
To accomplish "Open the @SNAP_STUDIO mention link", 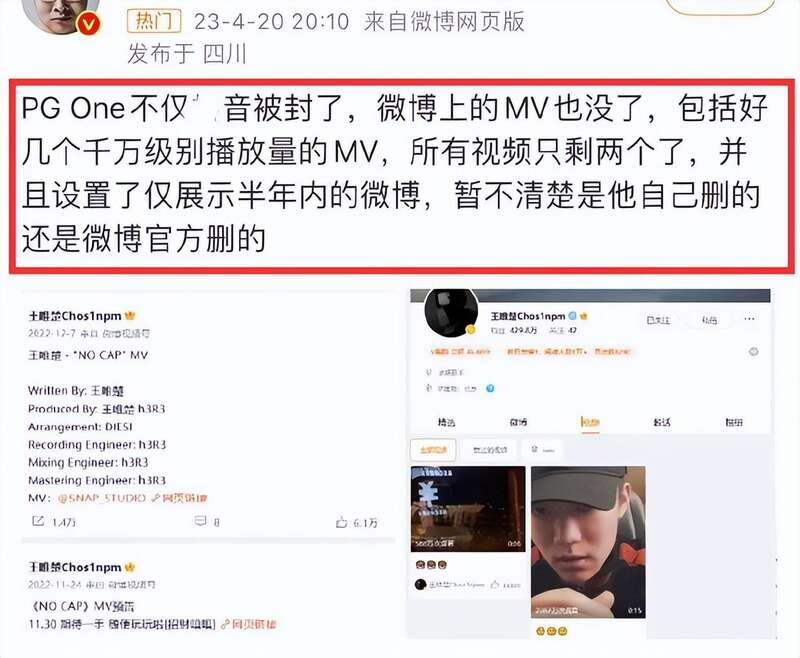I will coord(102,498).
